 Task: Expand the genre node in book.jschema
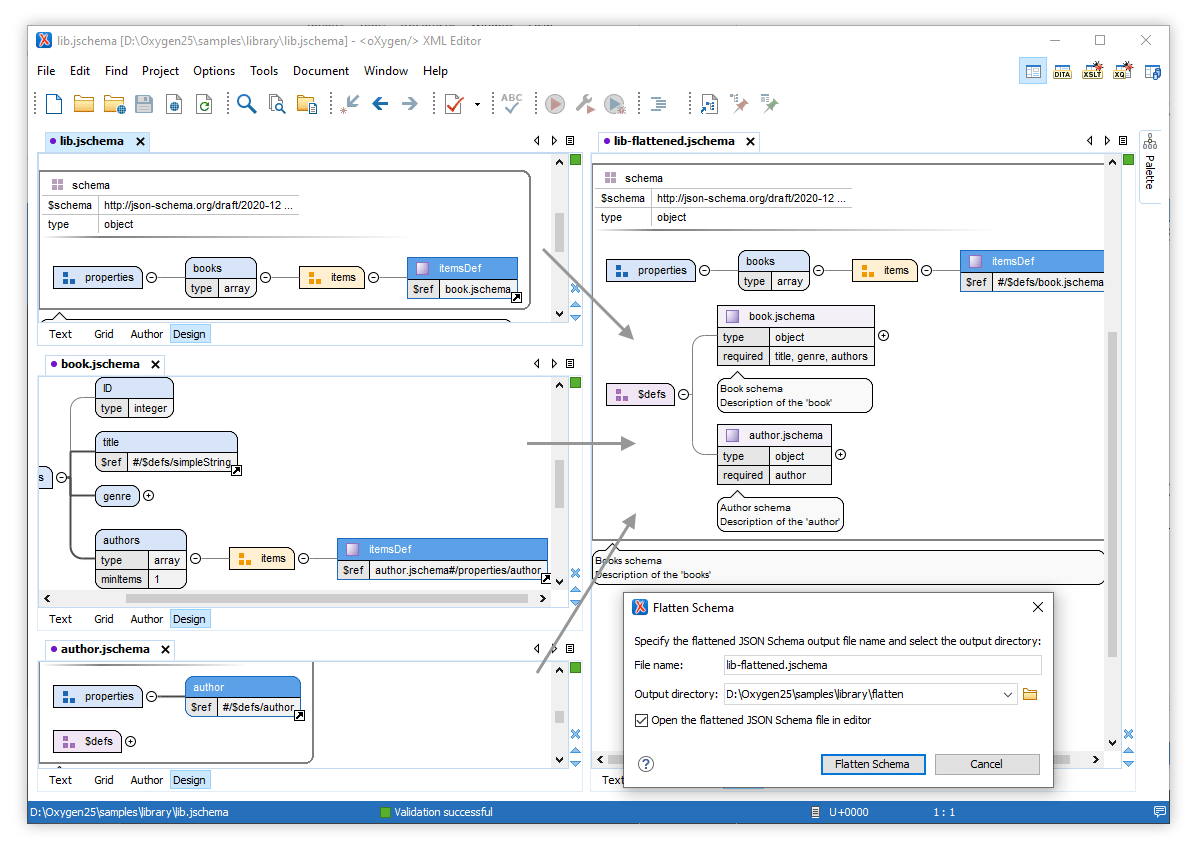[x=149, y=495]
